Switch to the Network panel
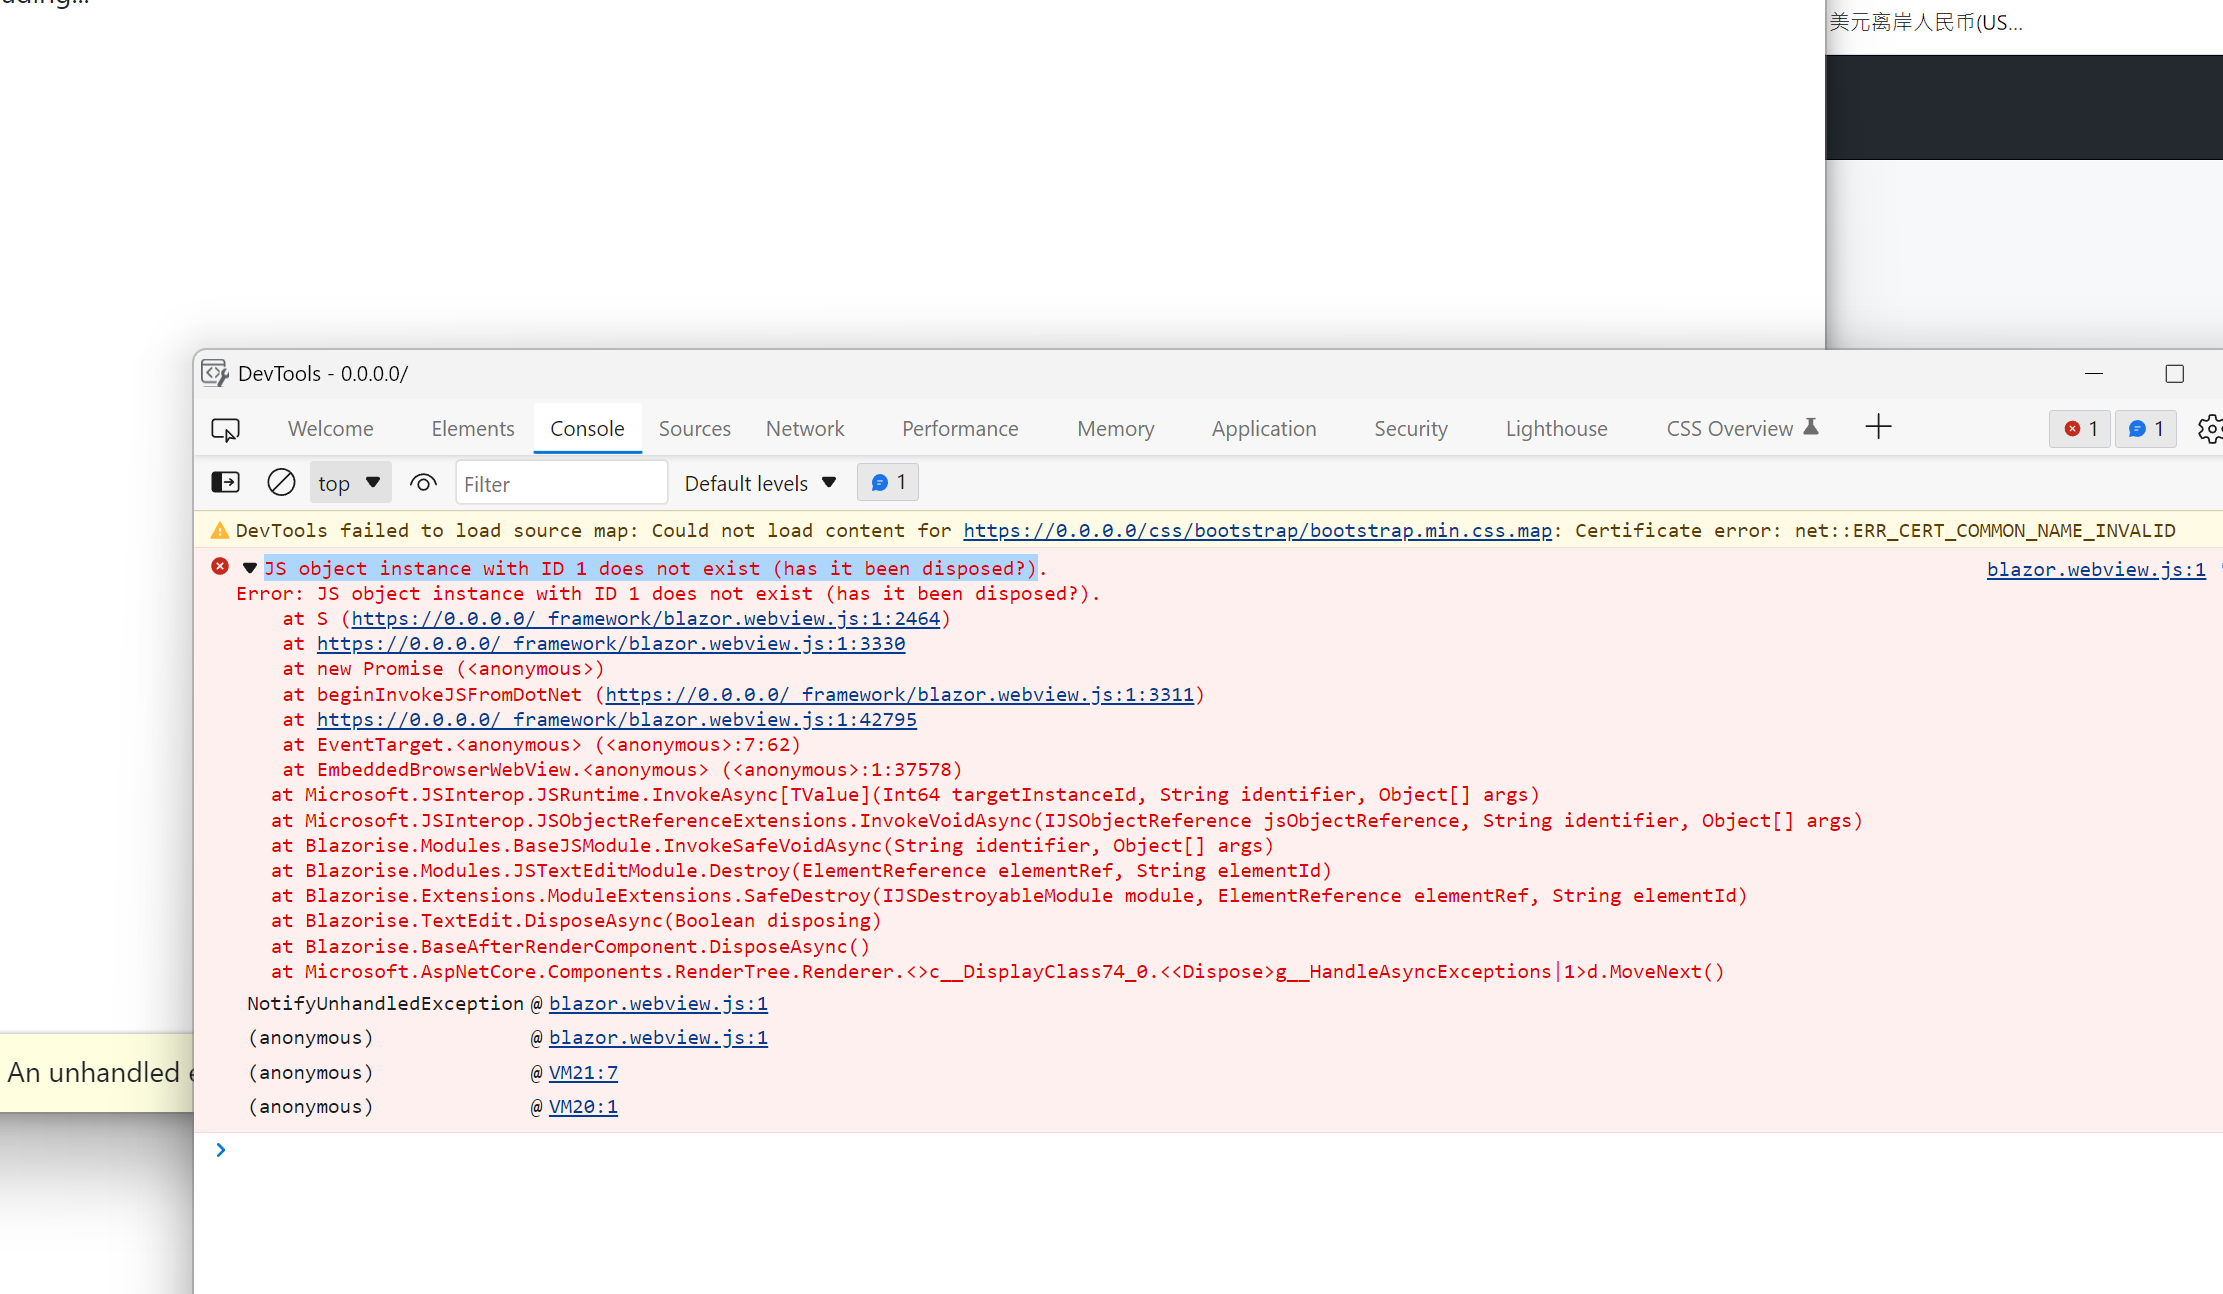 tap(804, 428)
